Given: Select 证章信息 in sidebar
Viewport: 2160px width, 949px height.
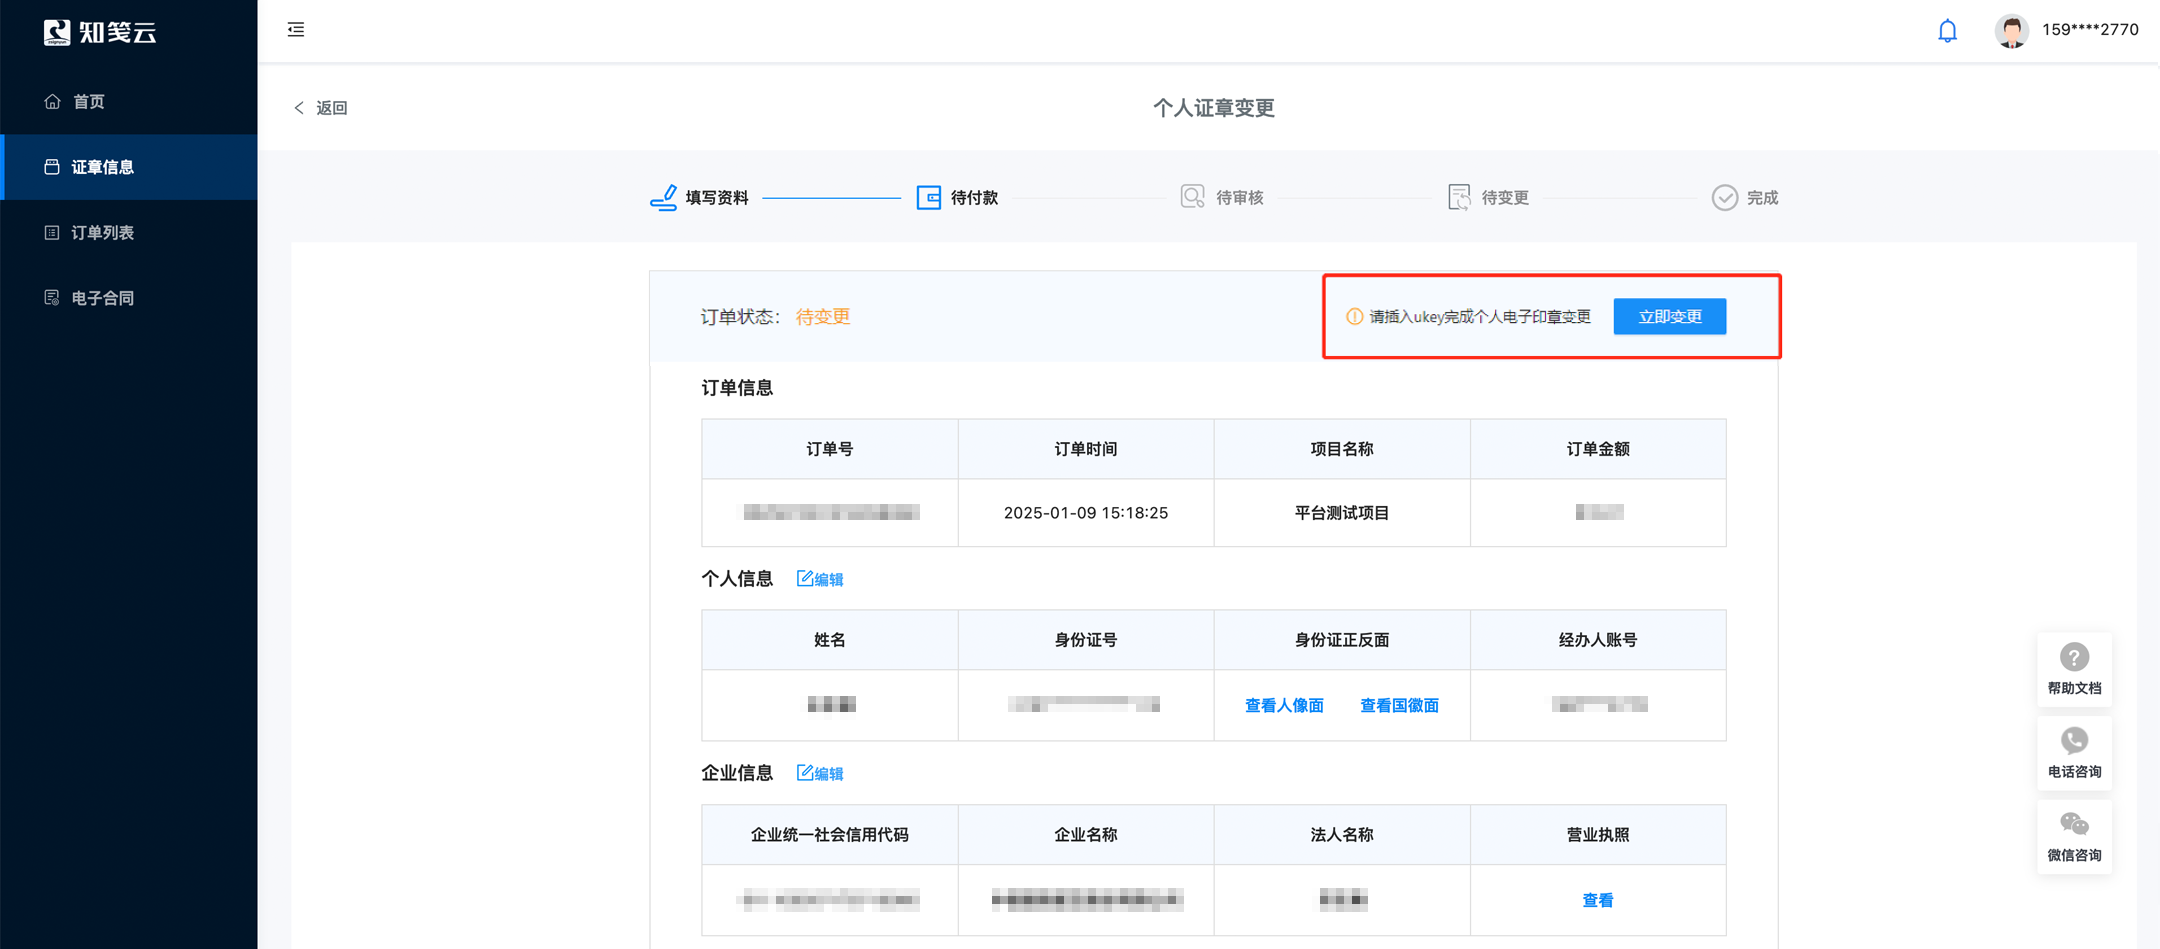Looking at the screenshot, I should tap(129, 167).
